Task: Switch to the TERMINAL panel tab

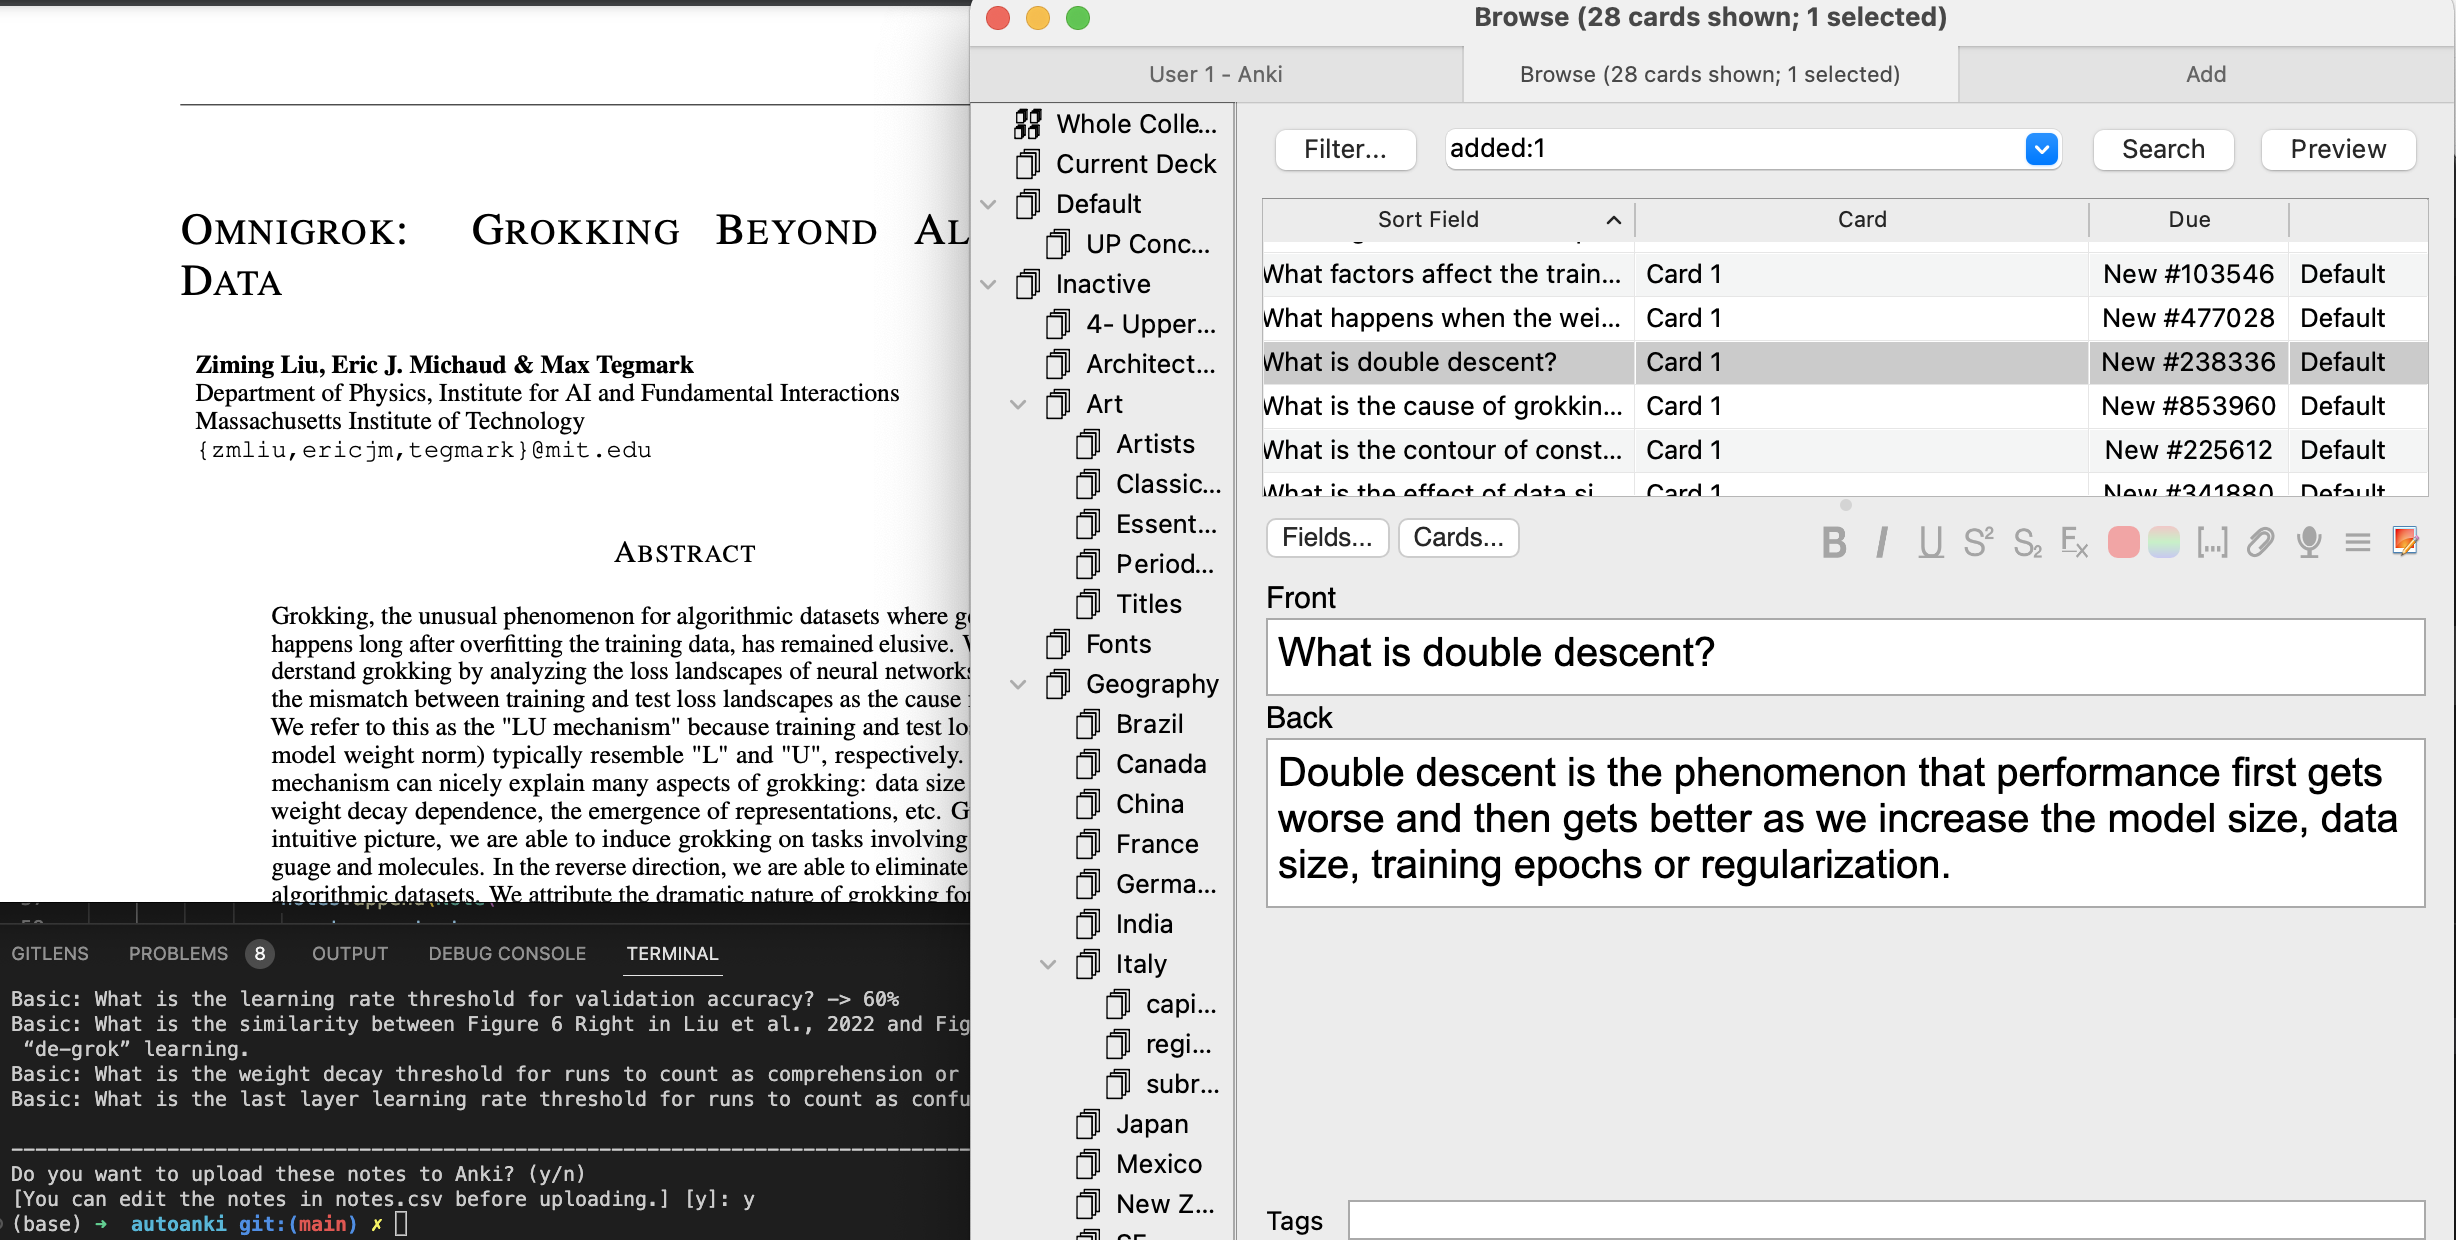Action: point(672,953)
